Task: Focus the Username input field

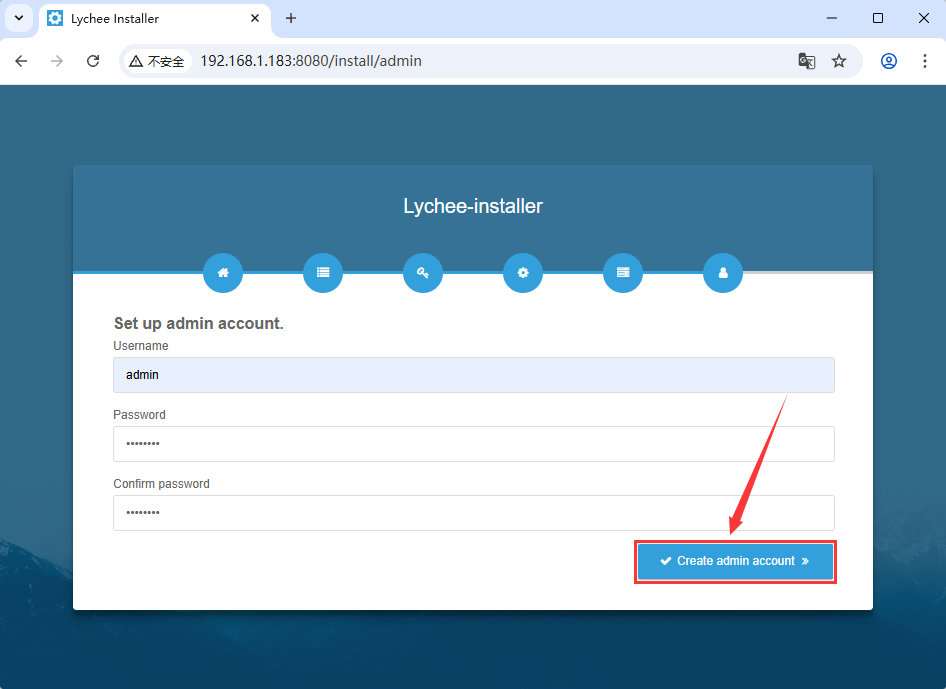Action: [x=474, y=375]
